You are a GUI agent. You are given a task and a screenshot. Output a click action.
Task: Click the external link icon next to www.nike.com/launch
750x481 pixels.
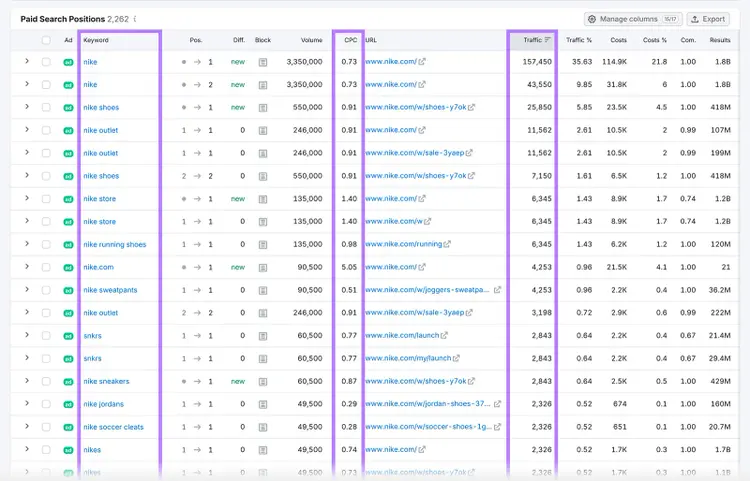(x=444, y=336)
